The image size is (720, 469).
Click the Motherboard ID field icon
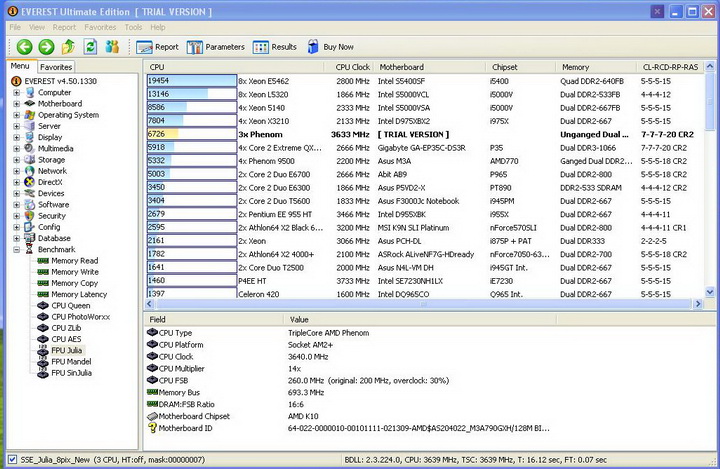pos(152,428)
